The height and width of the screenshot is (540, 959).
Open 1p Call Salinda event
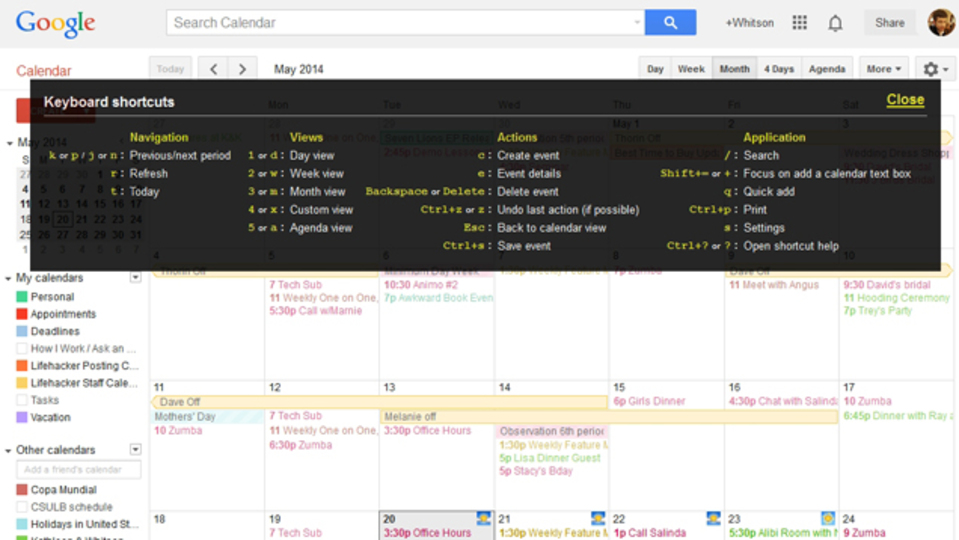click(x=650, y=533)
